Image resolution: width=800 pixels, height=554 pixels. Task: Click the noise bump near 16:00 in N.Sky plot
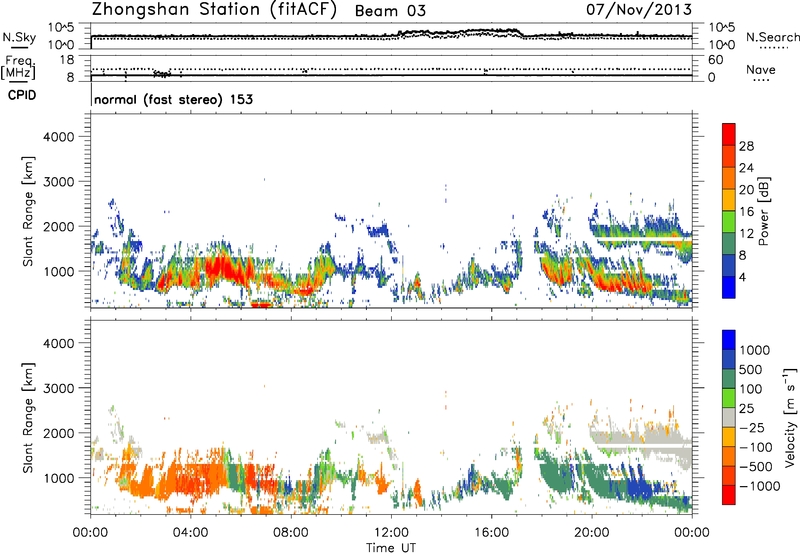click(x=490, y=32)
